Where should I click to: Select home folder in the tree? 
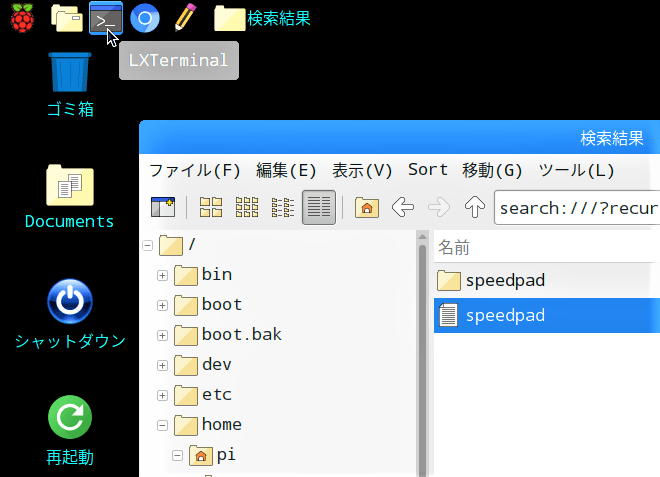point(208,425)
